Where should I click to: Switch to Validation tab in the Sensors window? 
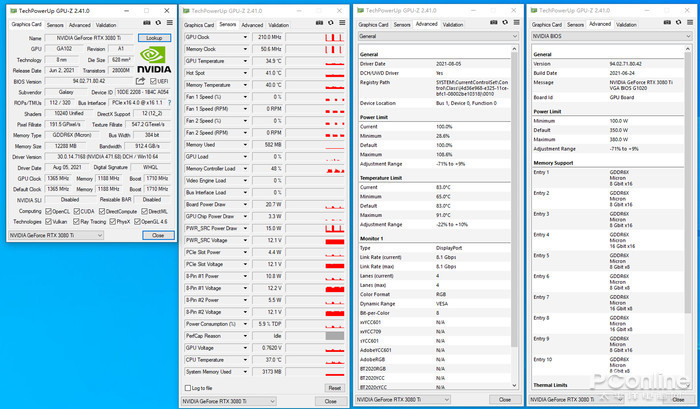[x=279, y=25]
